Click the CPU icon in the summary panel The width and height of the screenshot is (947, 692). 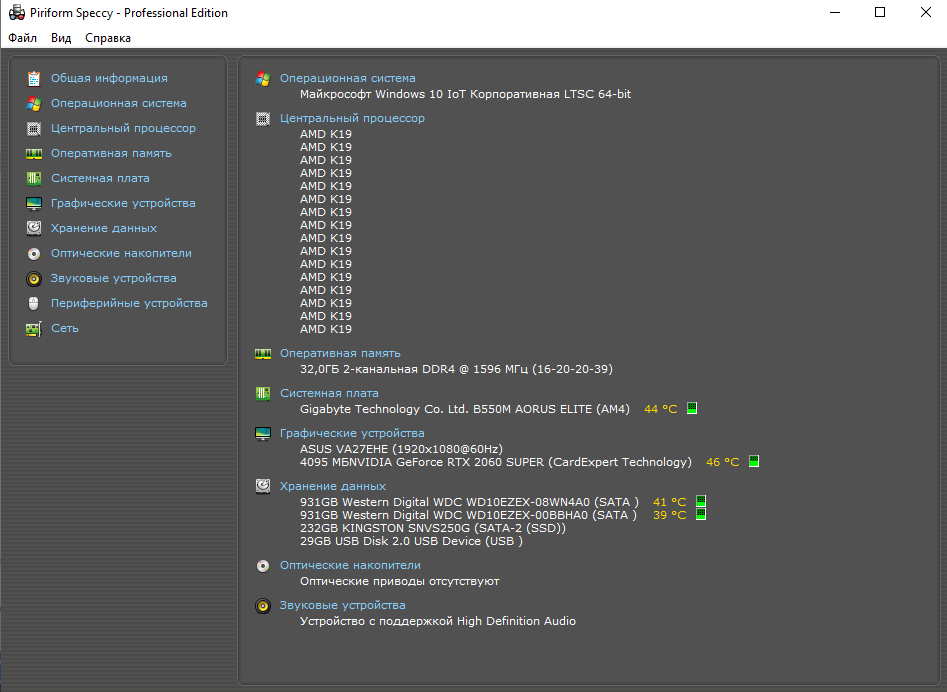[x=263, y=119]
